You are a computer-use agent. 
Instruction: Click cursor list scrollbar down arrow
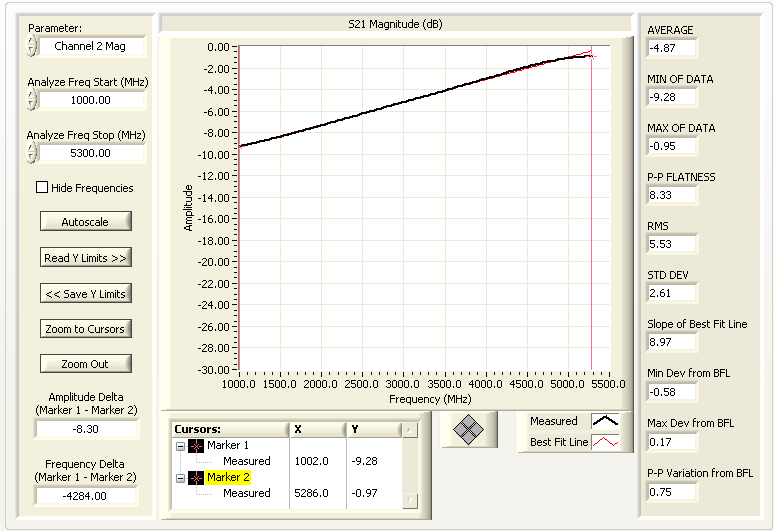click(x=409, y=501)
